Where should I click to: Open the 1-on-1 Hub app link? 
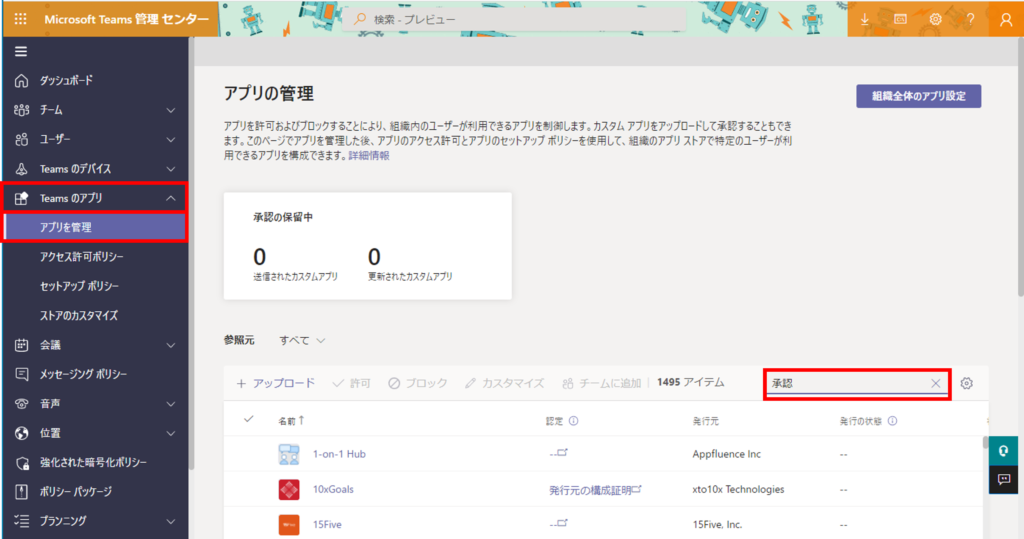(x=339, y=454)
